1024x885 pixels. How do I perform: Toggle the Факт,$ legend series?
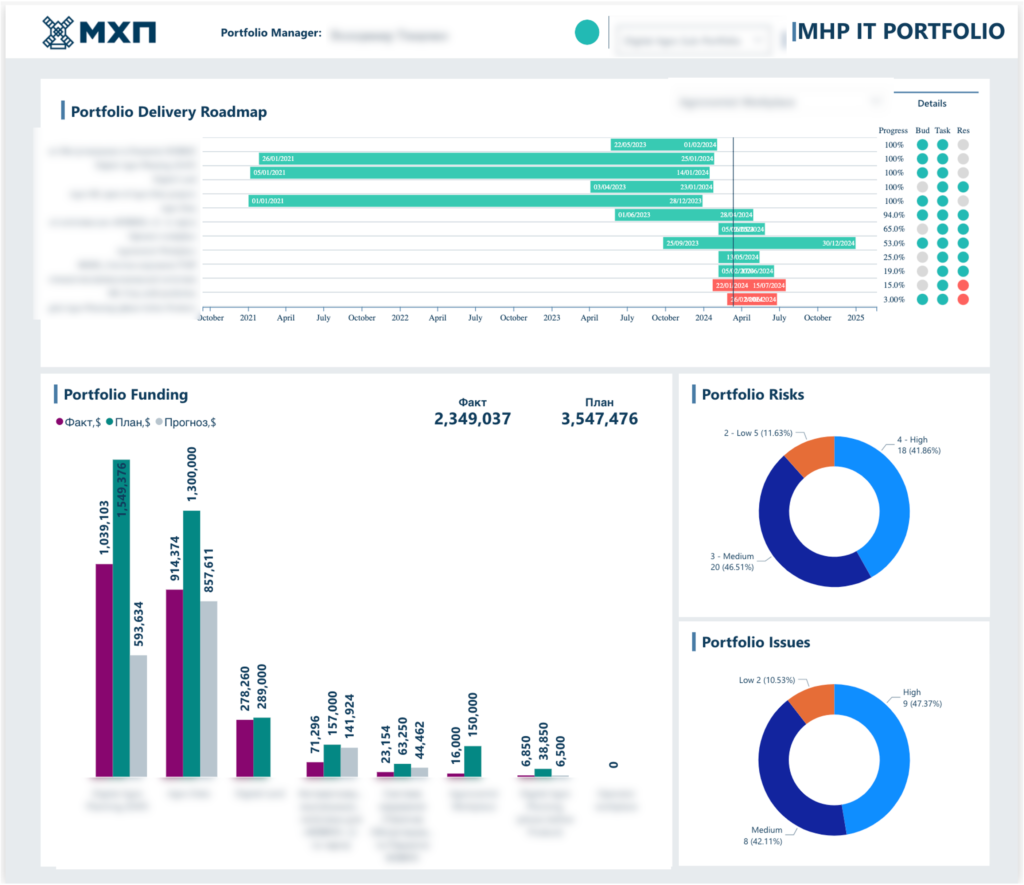[78, 423]
